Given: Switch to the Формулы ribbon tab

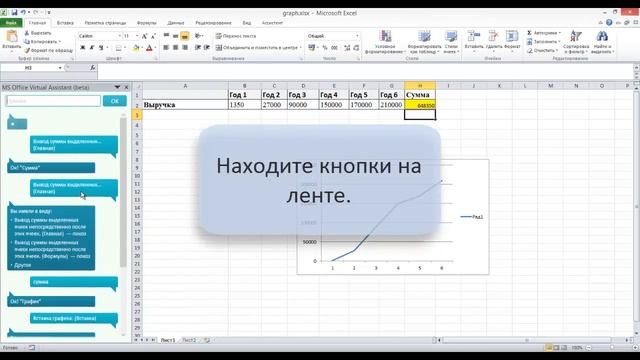Looking at the screenshot, I should 147,23.
